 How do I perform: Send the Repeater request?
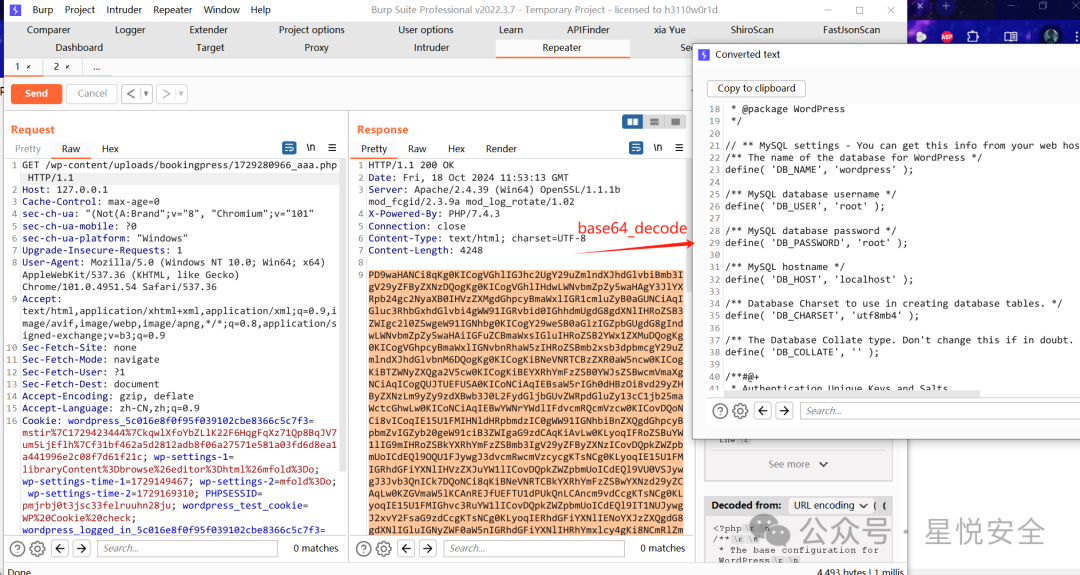click(x=37, y=94)
